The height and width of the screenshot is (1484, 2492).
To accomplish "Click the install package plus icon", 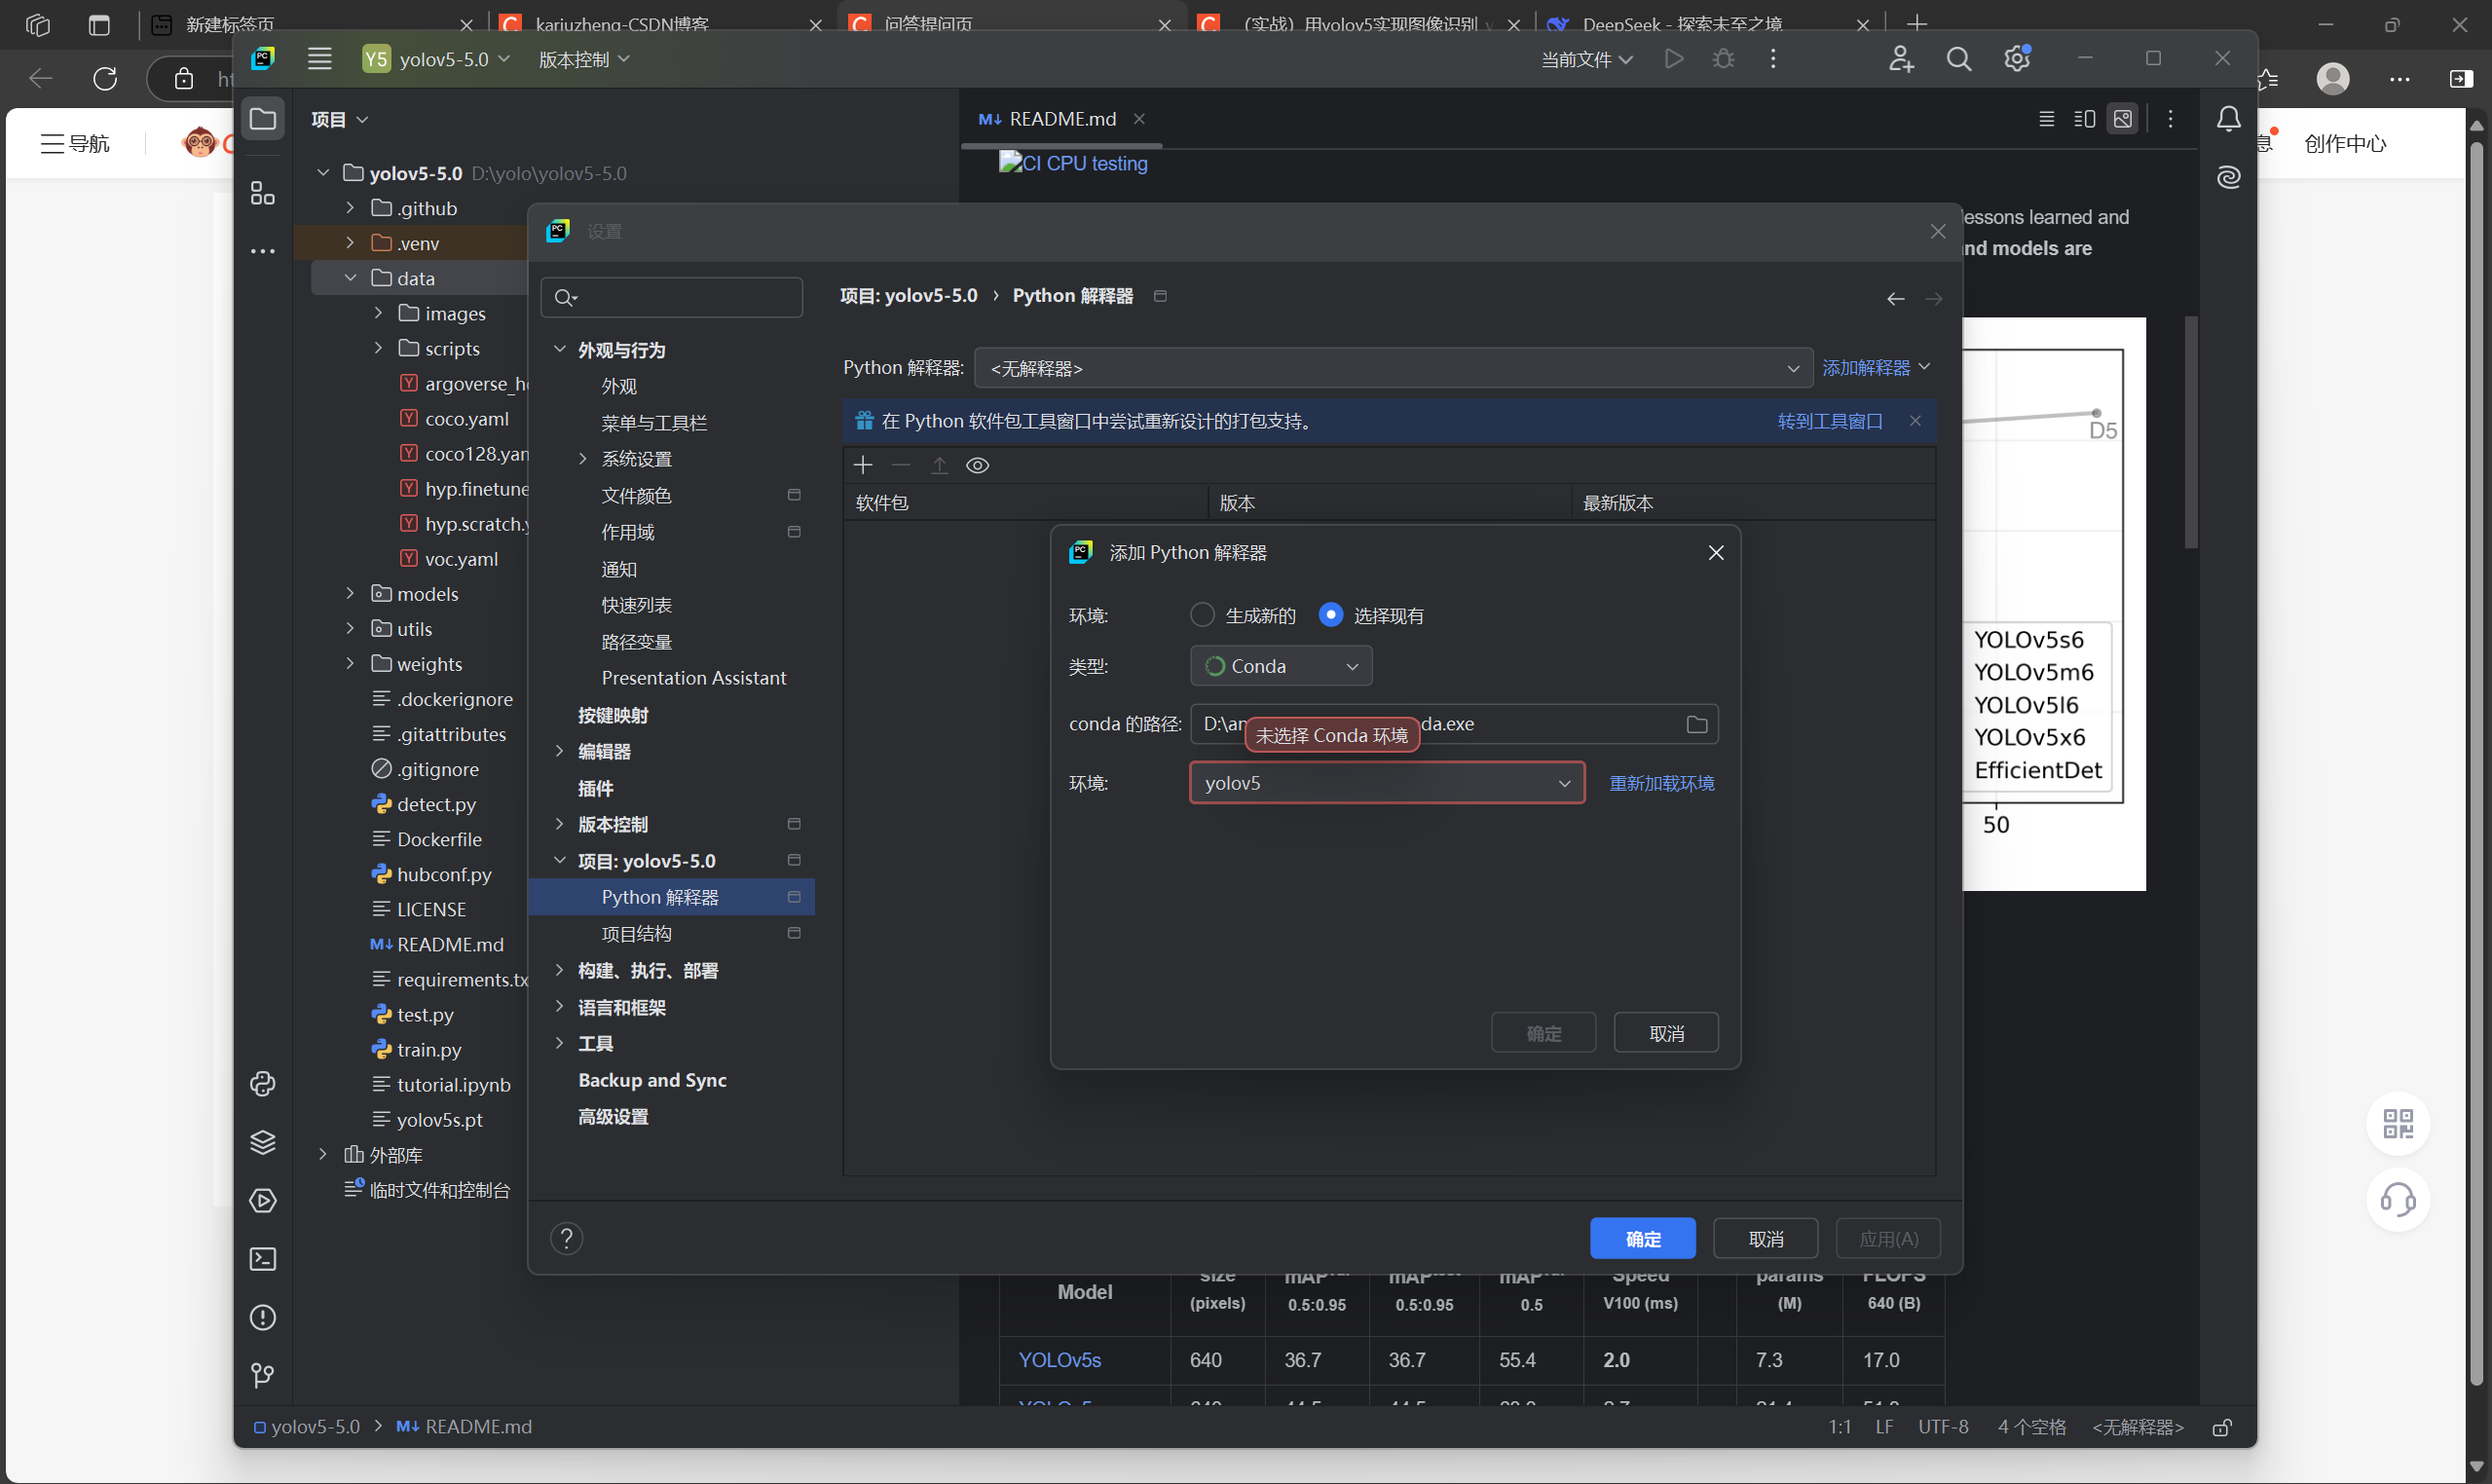I will pyautogui.click(x=863, y=465).
